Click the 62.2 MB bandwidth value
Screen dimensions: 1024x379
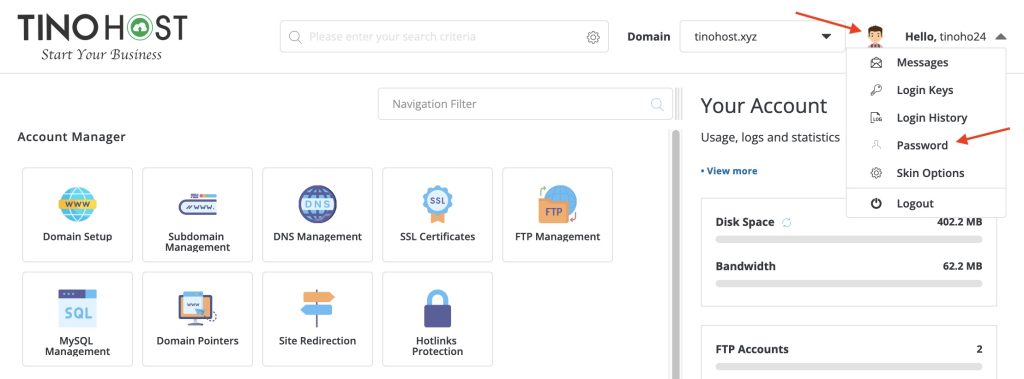pos(963,266)
